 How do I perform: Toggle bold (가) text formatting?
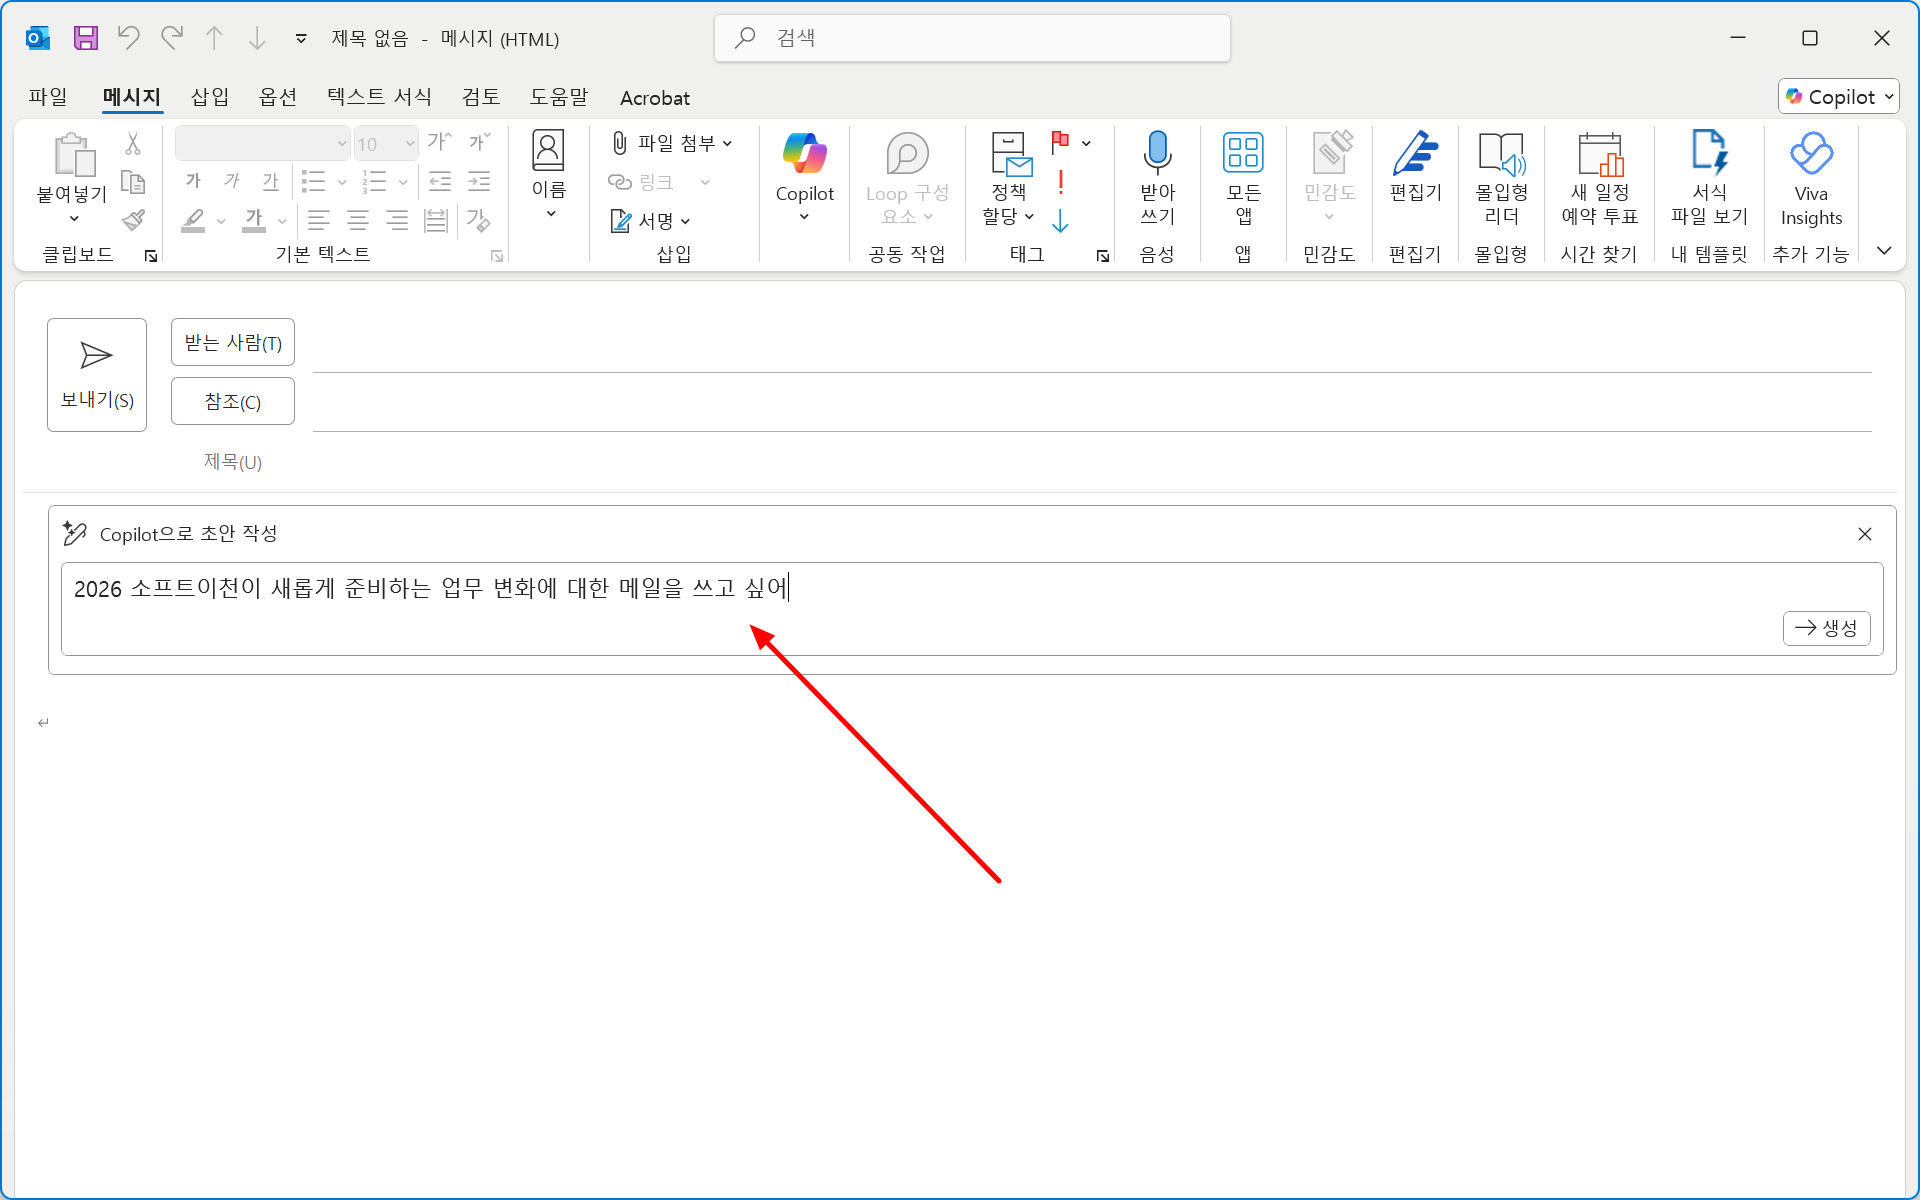point(193,181)
